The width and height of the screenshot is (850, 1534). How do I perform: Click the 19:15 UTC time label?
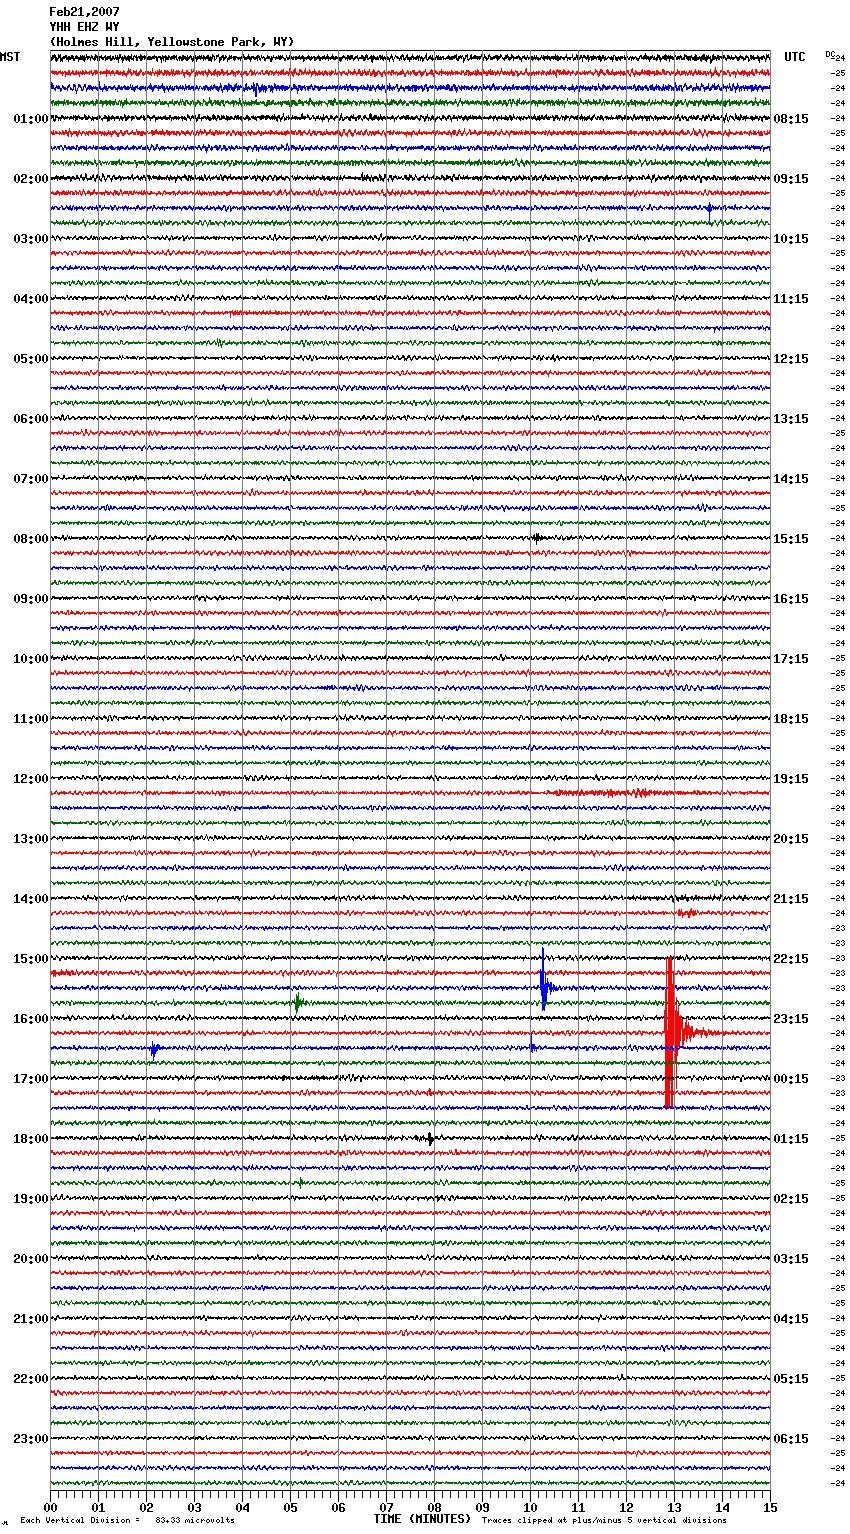791,779
